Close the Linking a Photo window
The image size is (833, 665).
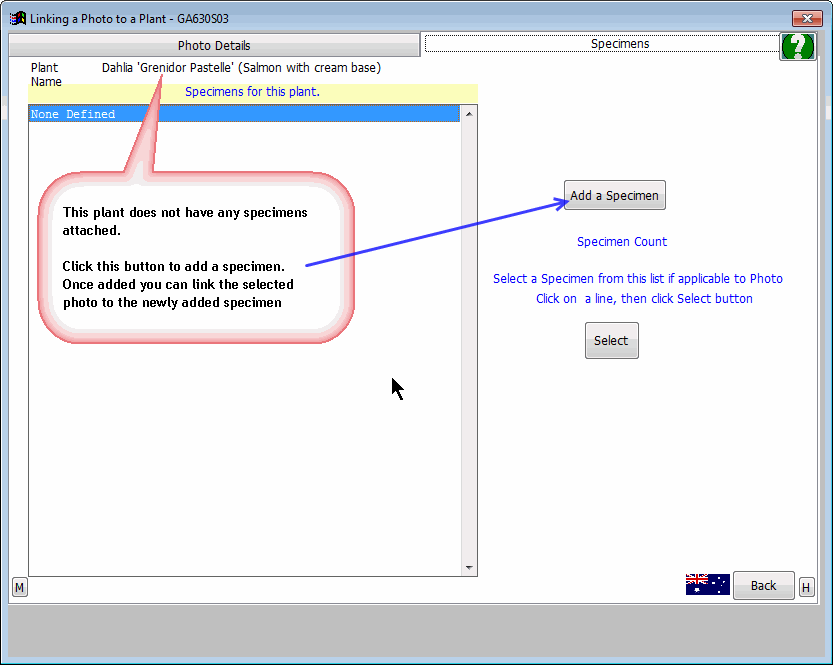(x=807, y=19)
